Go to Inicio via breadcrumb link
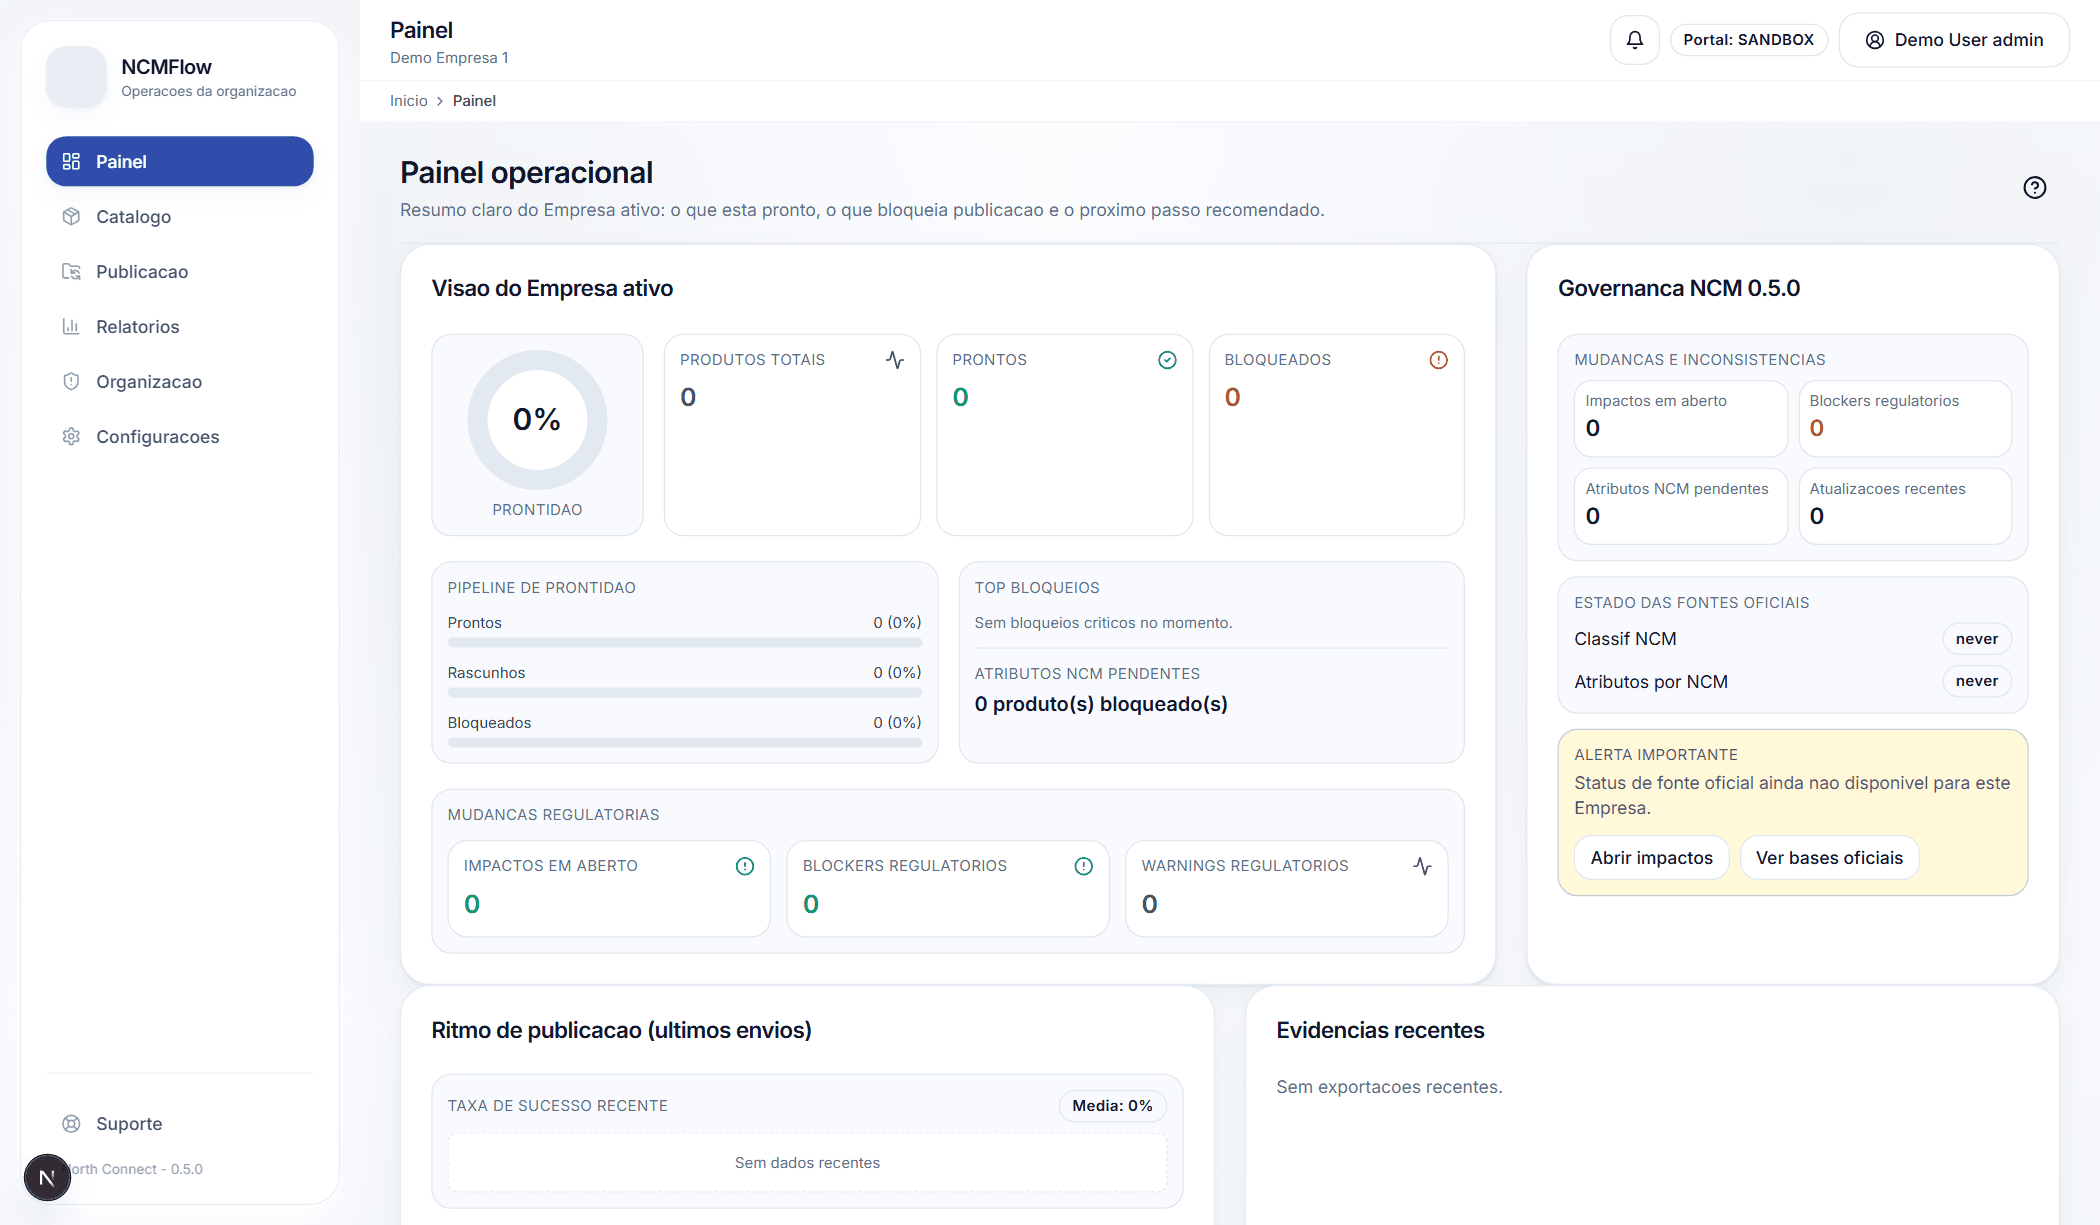Screen dimensions: 2100x1225 pos(408,101)
